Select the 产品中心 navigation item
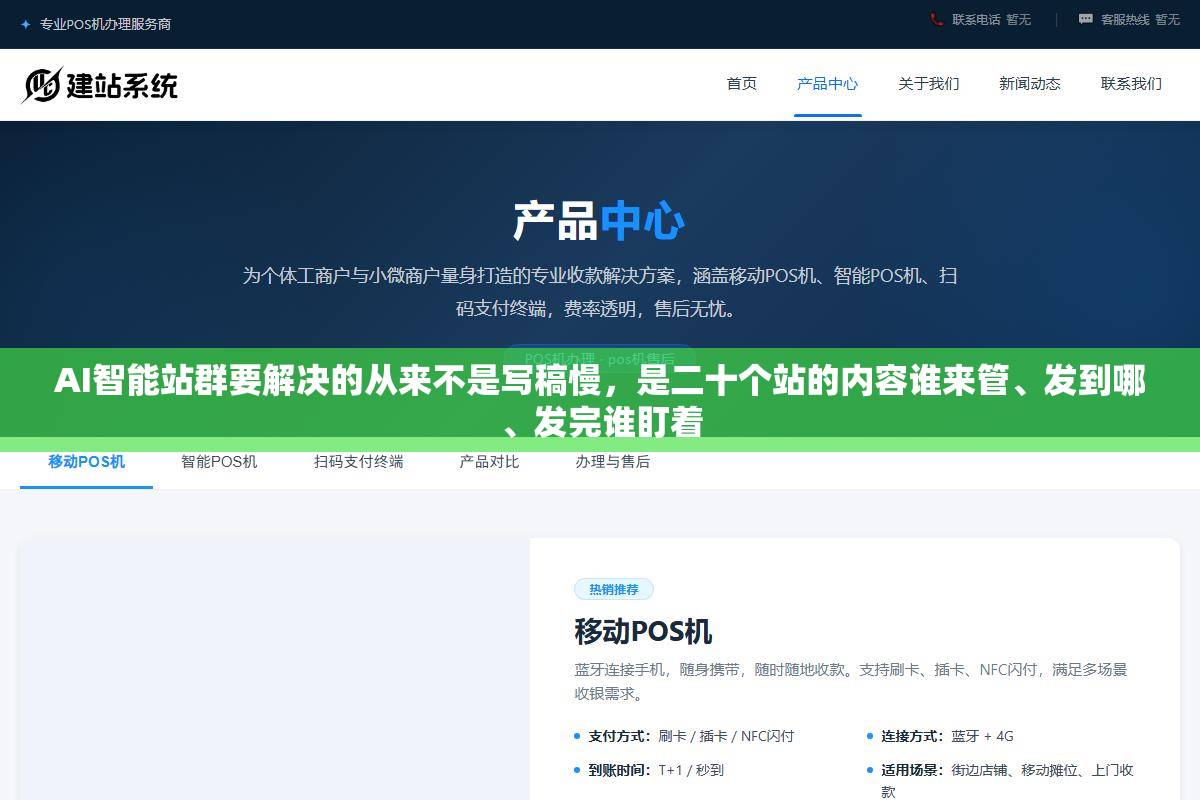The image size is (1200, 800). [827, 84]
